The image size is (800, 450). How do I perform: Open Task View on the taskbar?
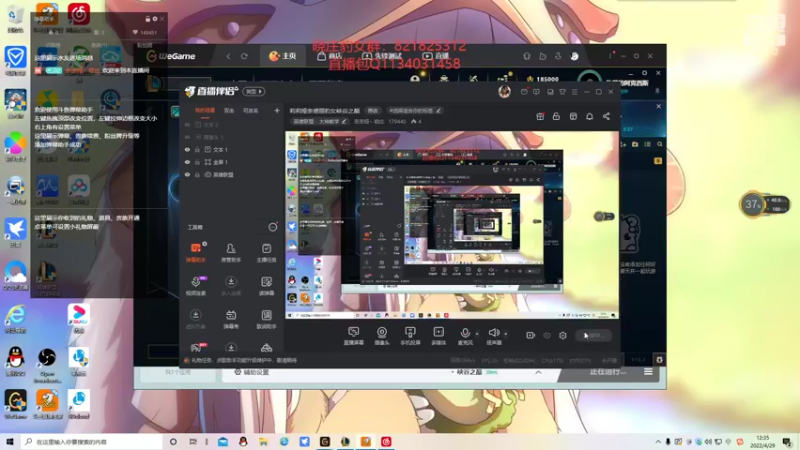[x=193, y=442]
